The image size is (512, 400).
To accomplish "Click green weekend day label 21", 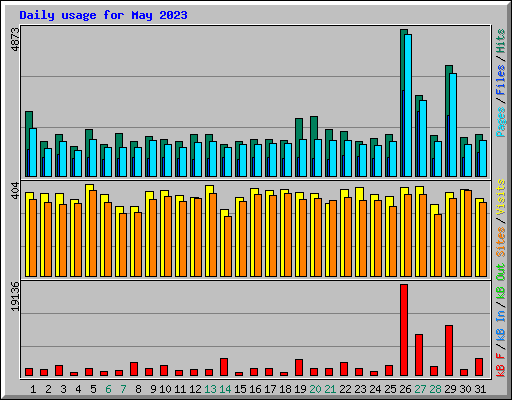I will pyautogui.click(x=330, y=389).
